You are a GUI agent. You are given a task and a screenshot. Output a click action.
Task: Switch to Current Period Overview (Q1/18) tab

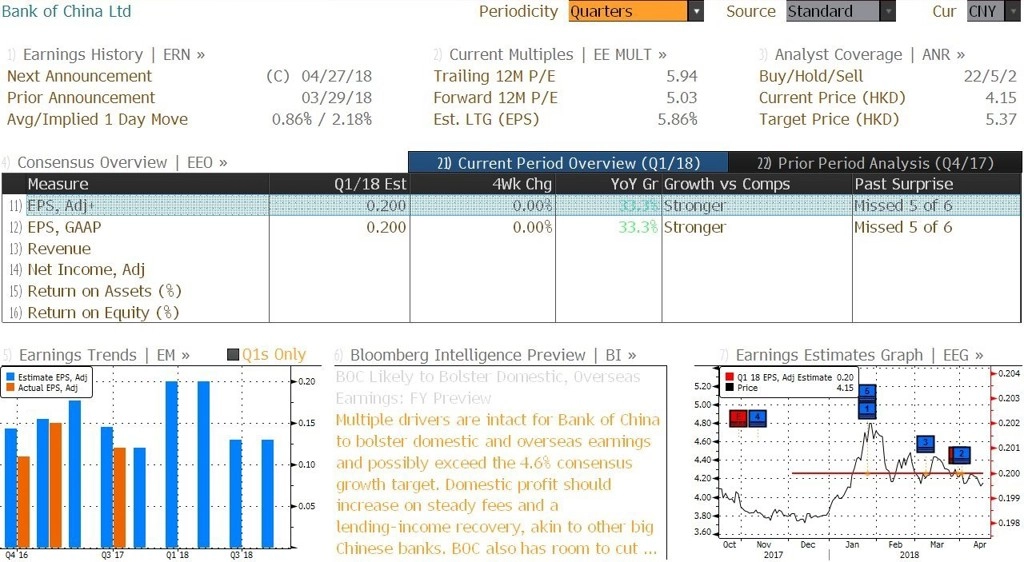(568, 163)
